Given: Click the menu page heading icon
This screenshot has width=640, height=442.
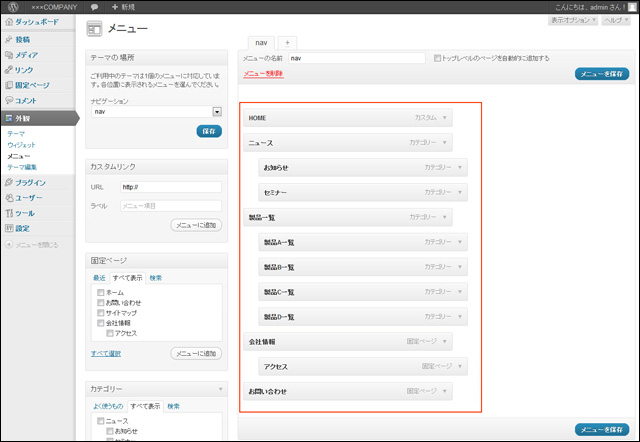Looking at the screenshot, I should (94, 29).
